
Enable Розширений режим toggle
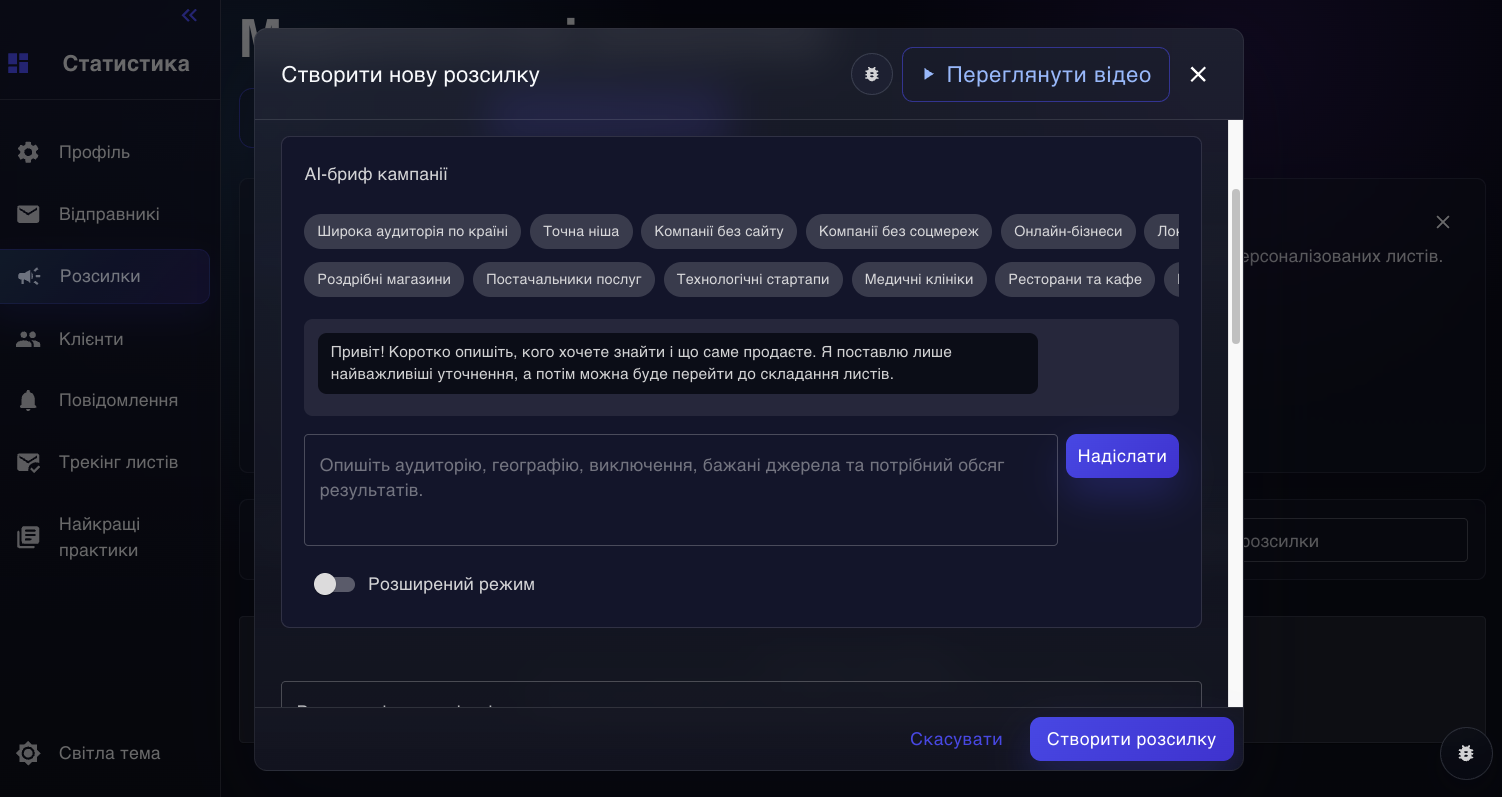335,584
